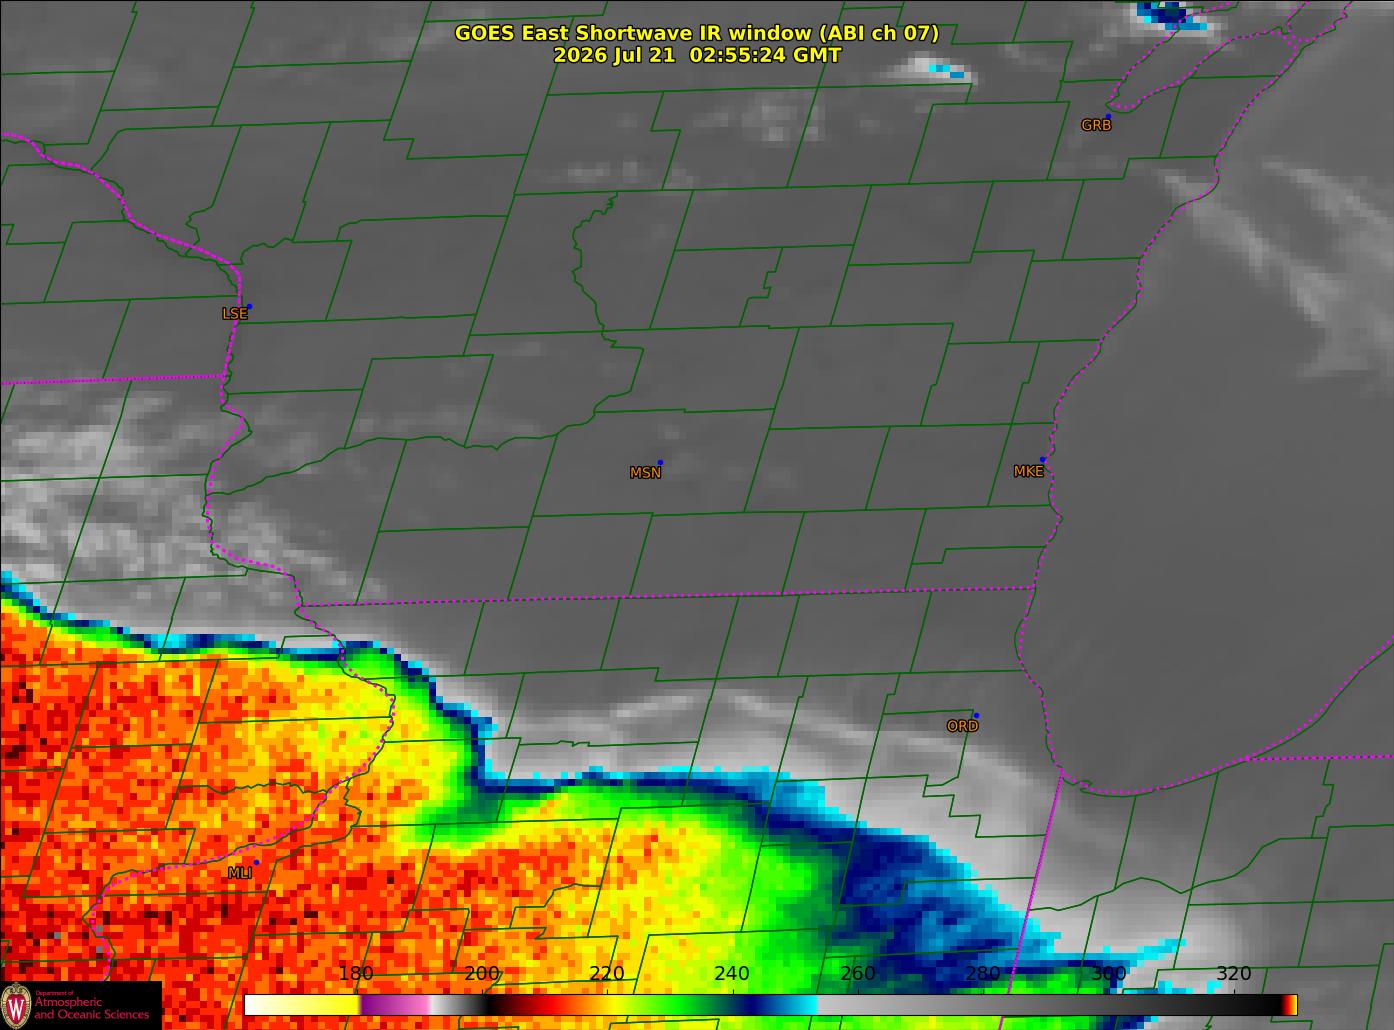The width and height of the screenshot is (1394, 1030).
Task: Click the MKE station marker label
Action: click(x=1028, y=471)
